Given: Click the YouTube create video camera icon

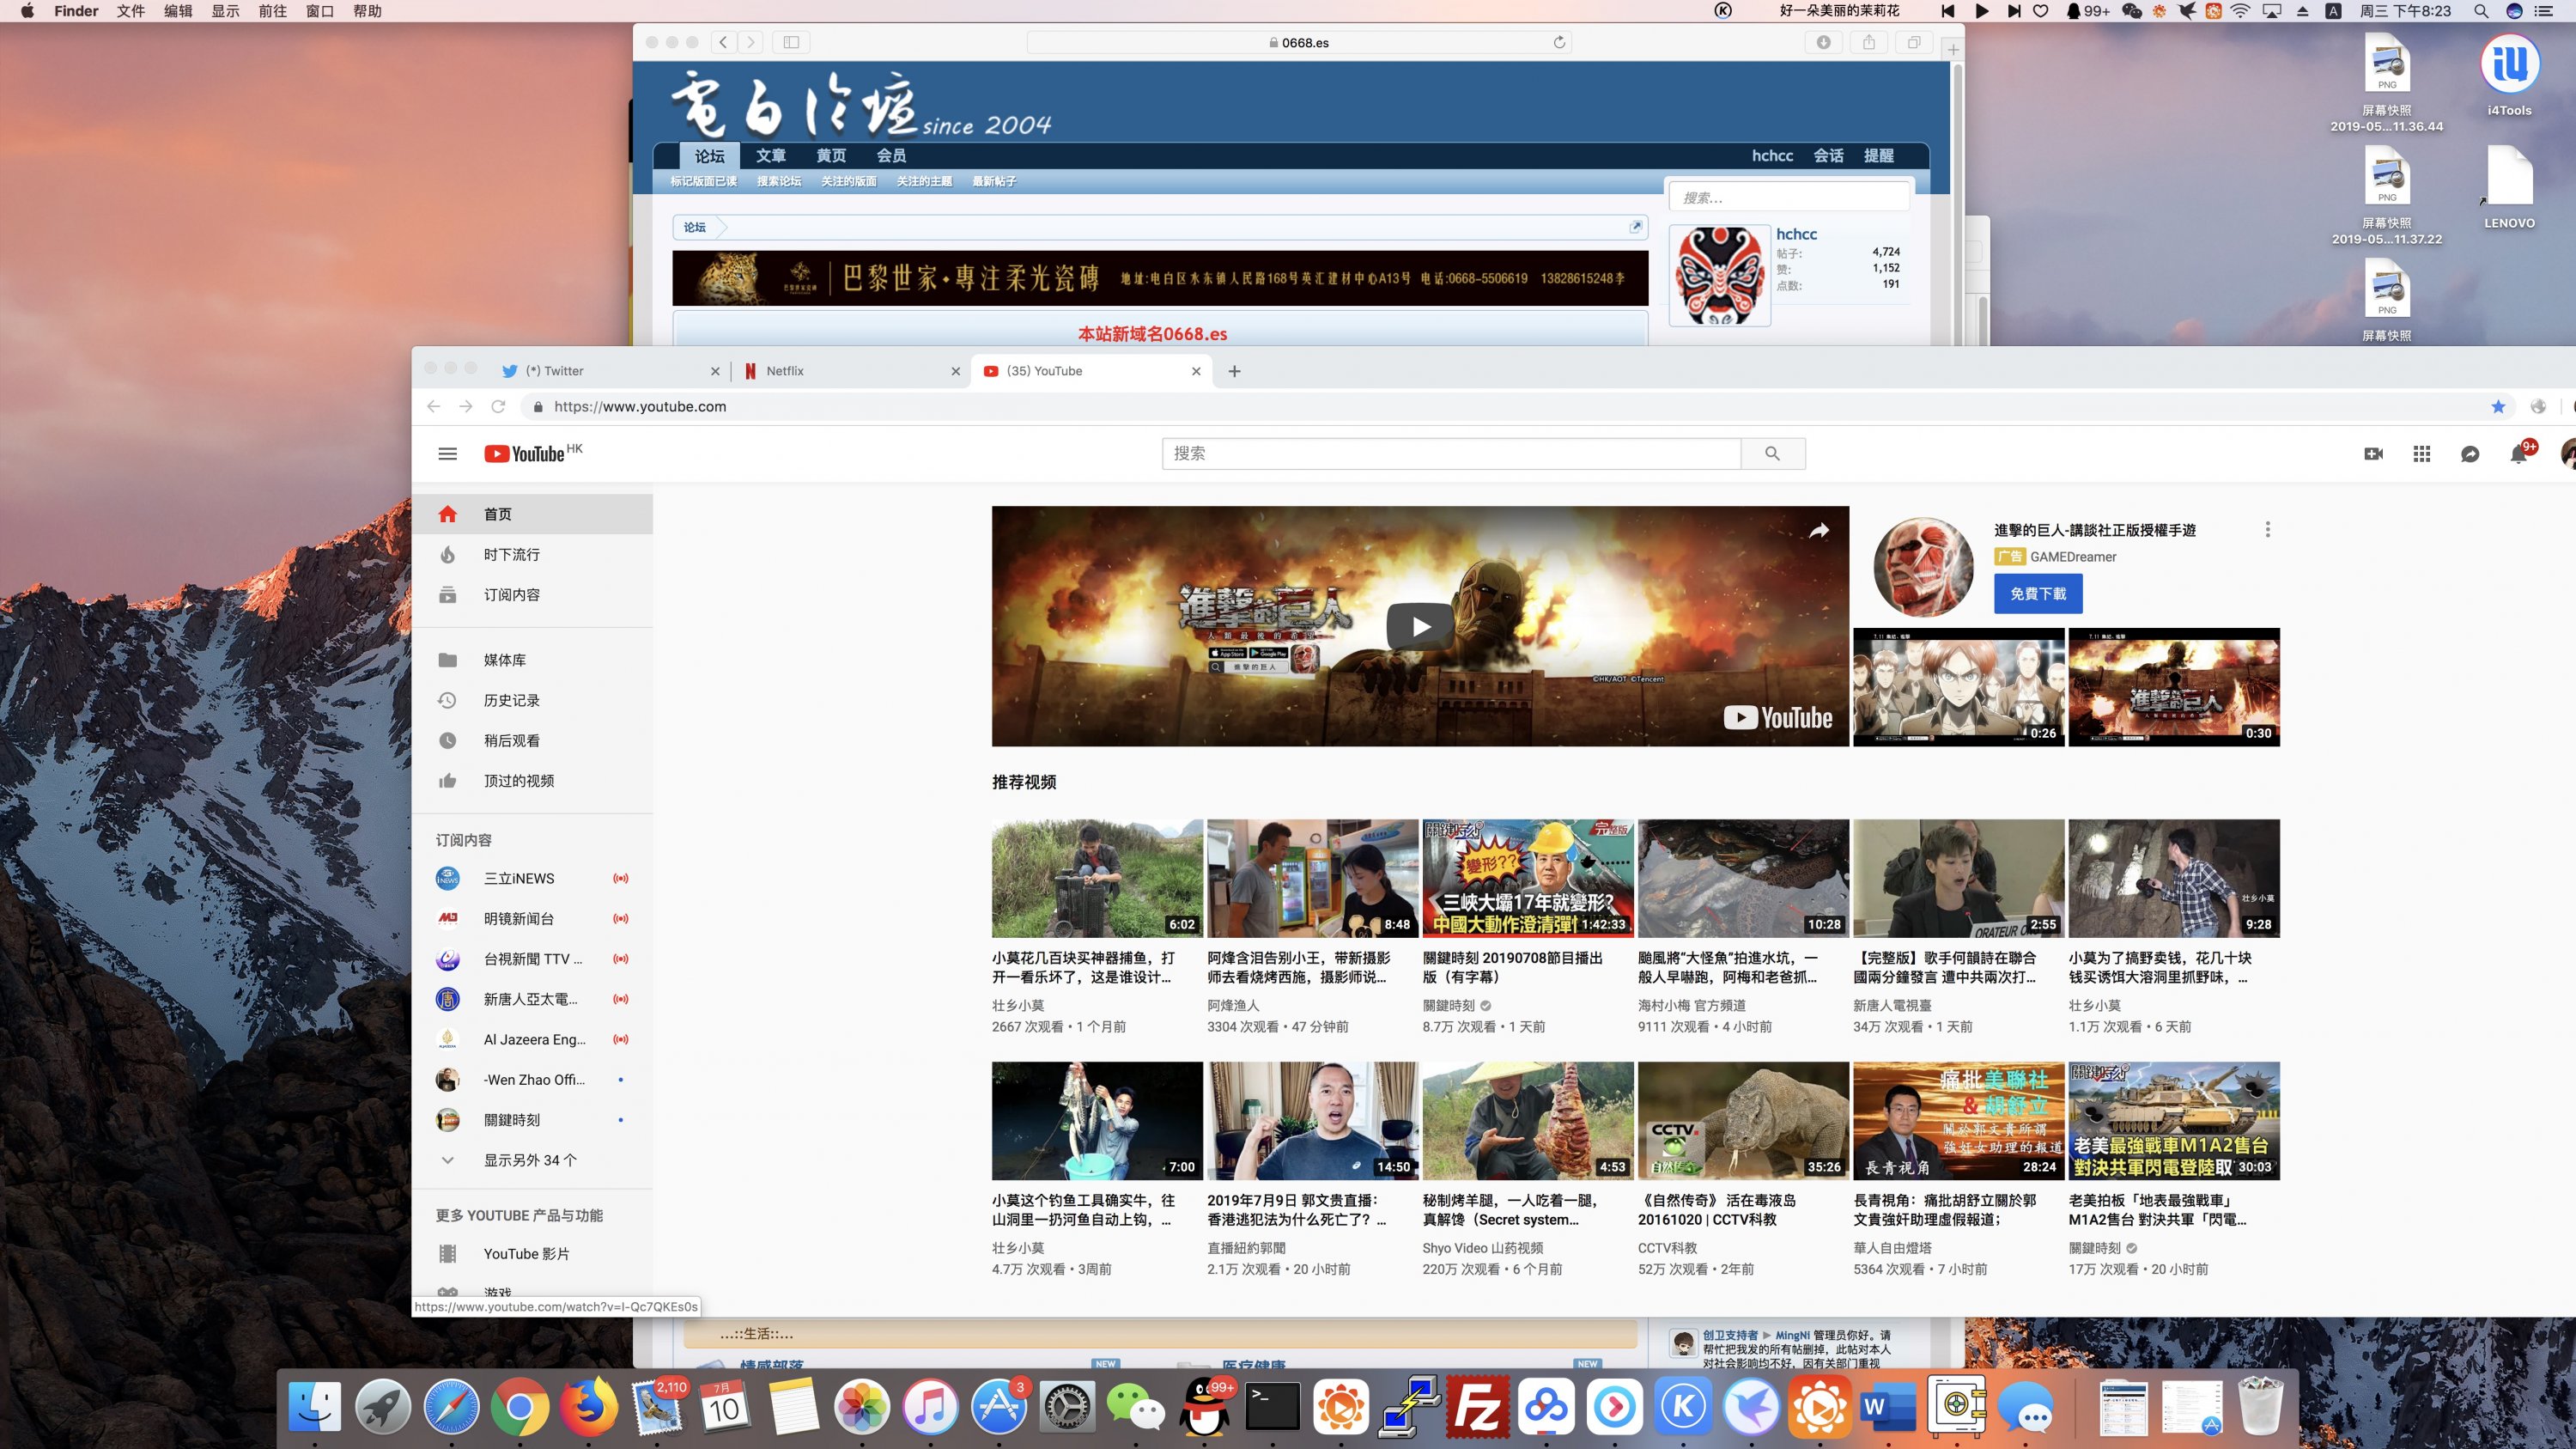Looking at the screenshot, I should pos(2373,454).
